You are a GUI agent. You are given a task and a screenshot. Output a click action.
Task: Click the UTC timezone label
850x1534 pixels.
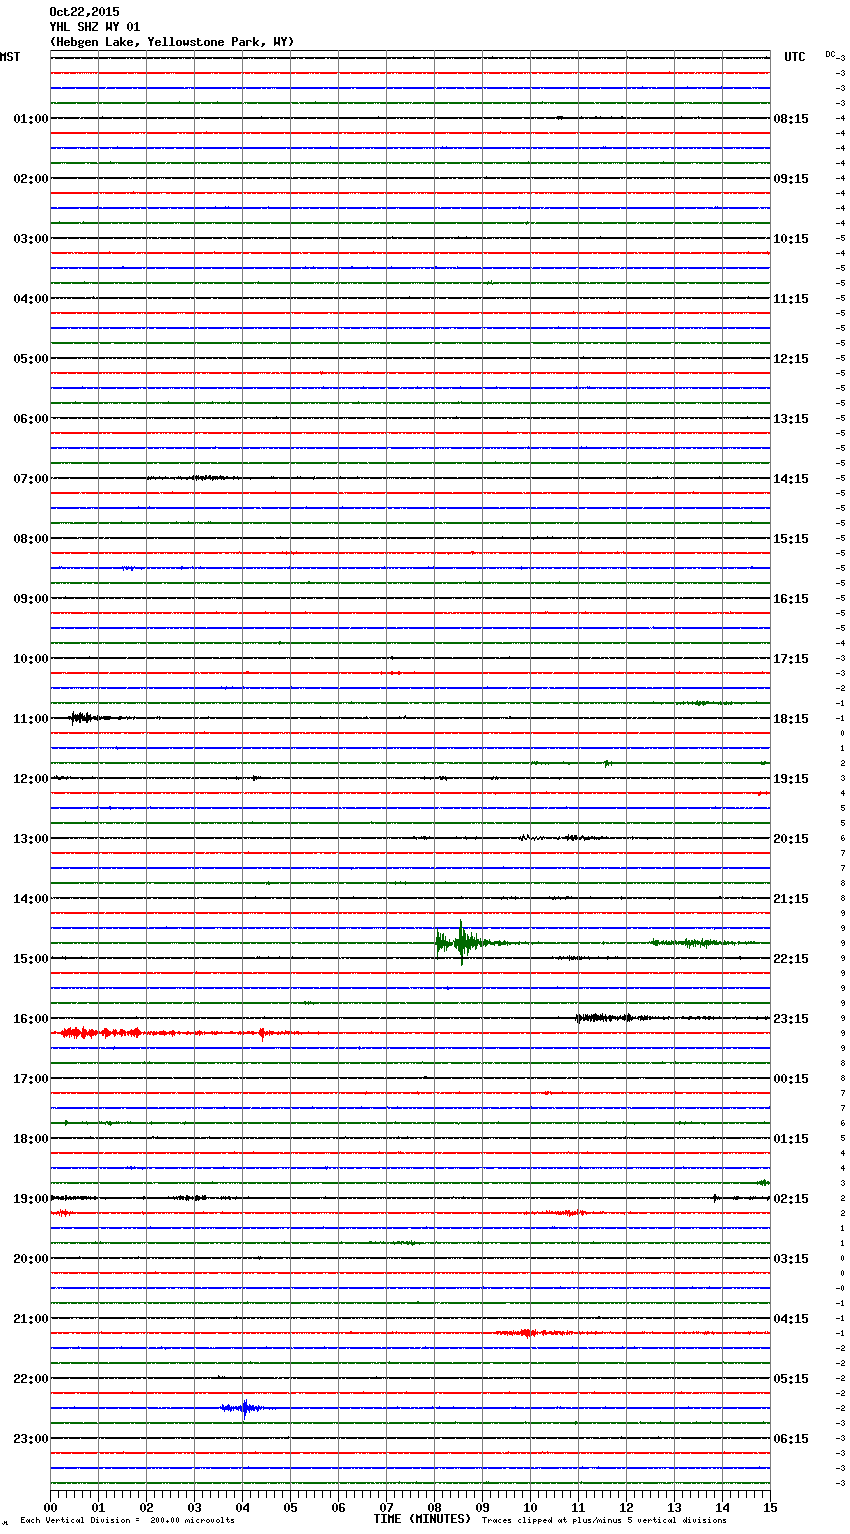[x=795, y=57]
